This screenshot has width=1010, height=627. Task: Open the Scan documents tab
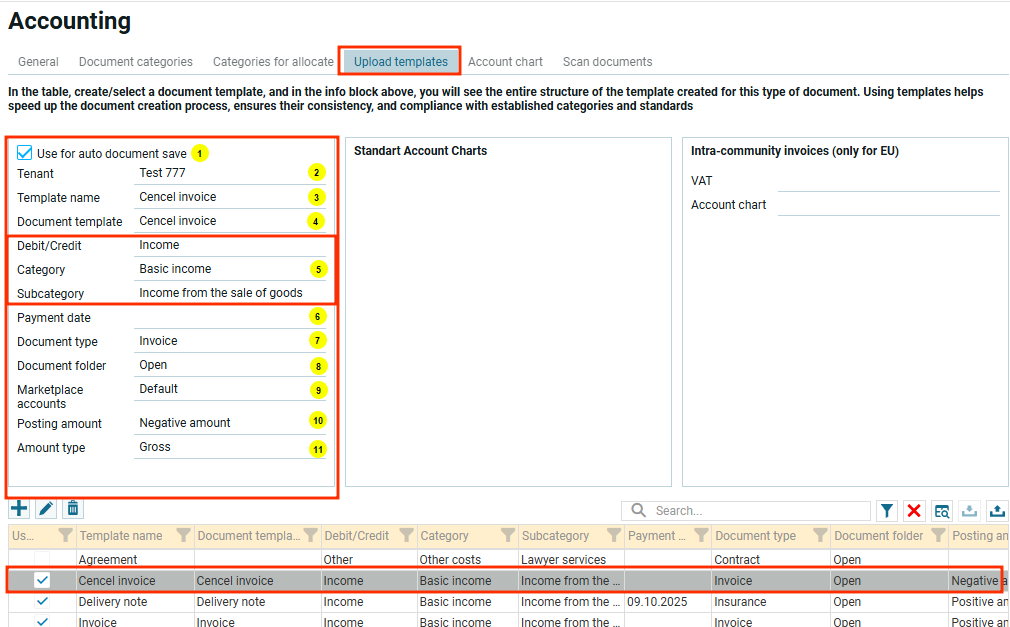point(607,62)
